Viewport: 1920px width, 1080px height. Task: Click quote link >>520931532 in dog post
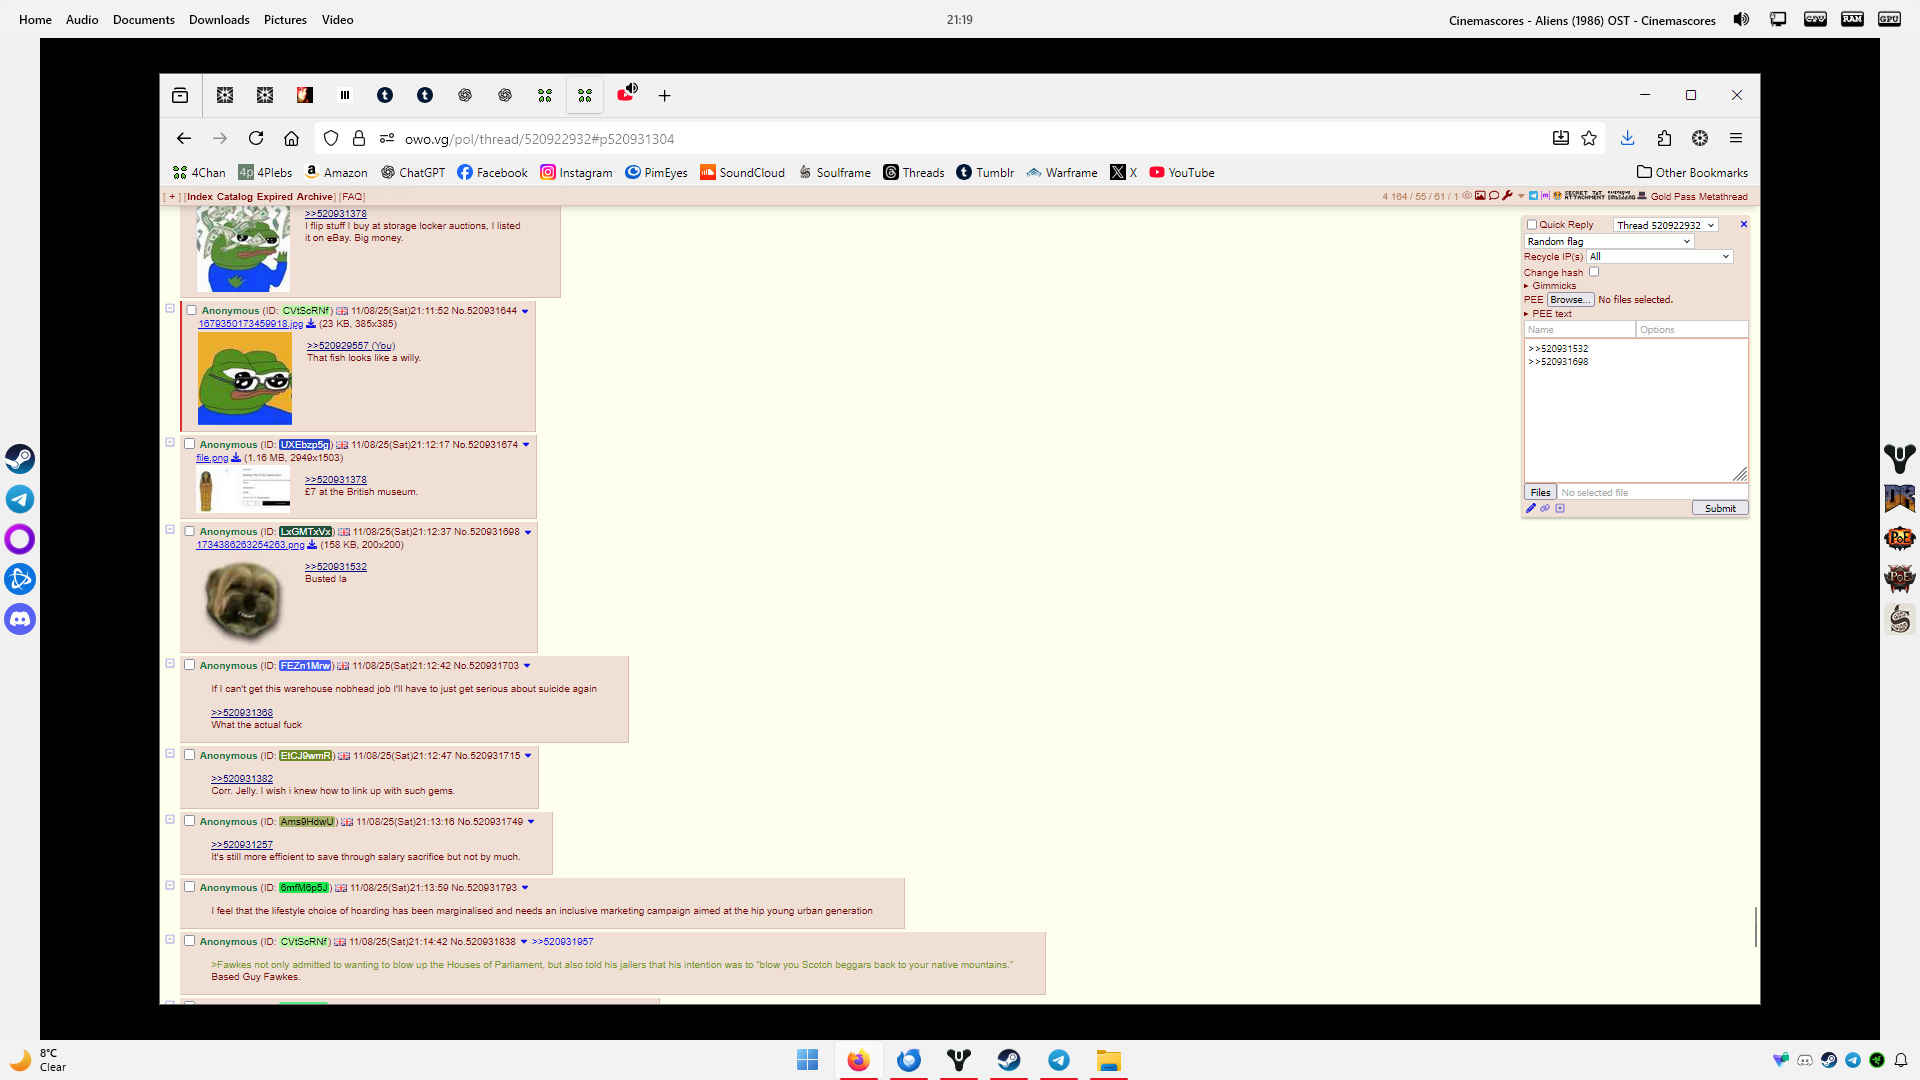pyautogui.click(x=336, y=566)
